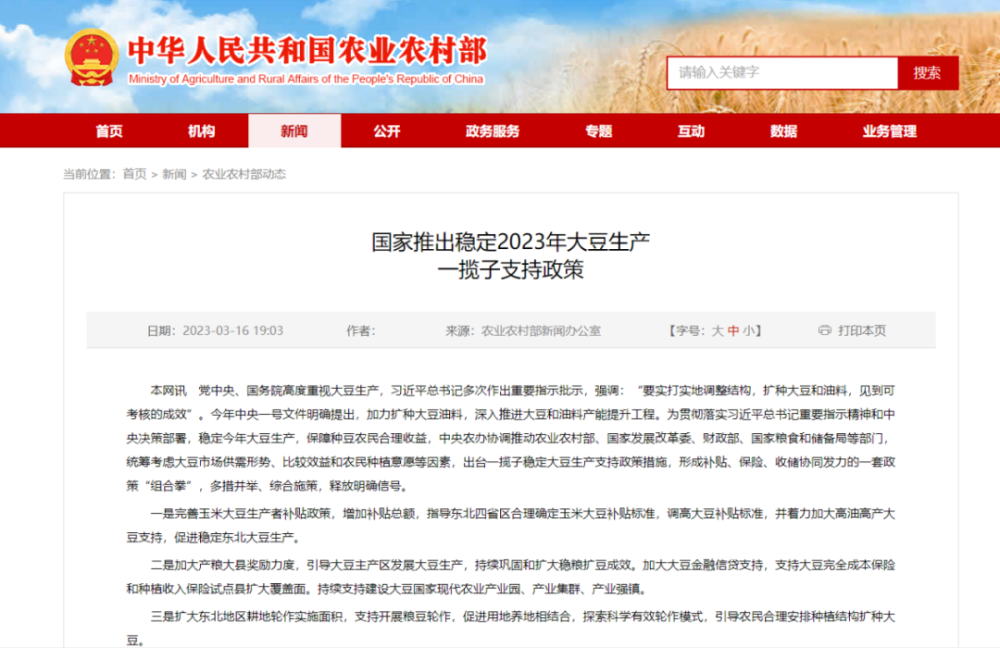Click the 新闻 breadcrumb link
The height and width of the screenshot is (648, 1000).
pyautogui.click(x=174, y=174)
